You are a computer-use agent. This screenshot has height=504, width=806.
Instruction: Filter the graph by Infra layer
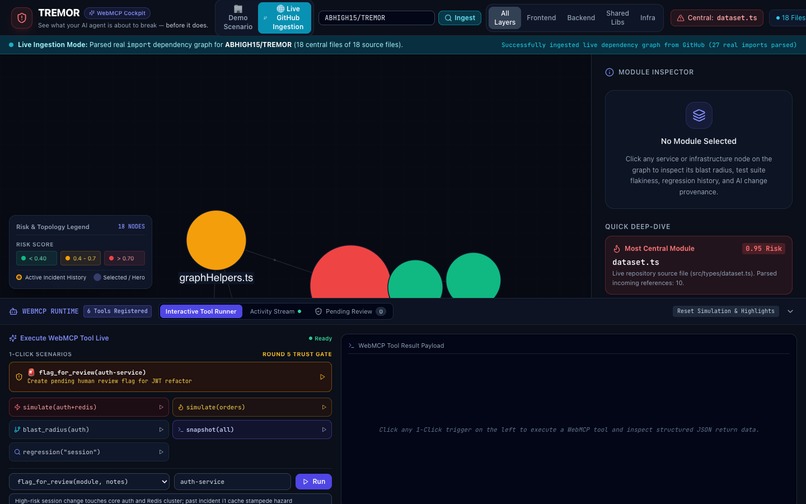(x=647, y=17)
